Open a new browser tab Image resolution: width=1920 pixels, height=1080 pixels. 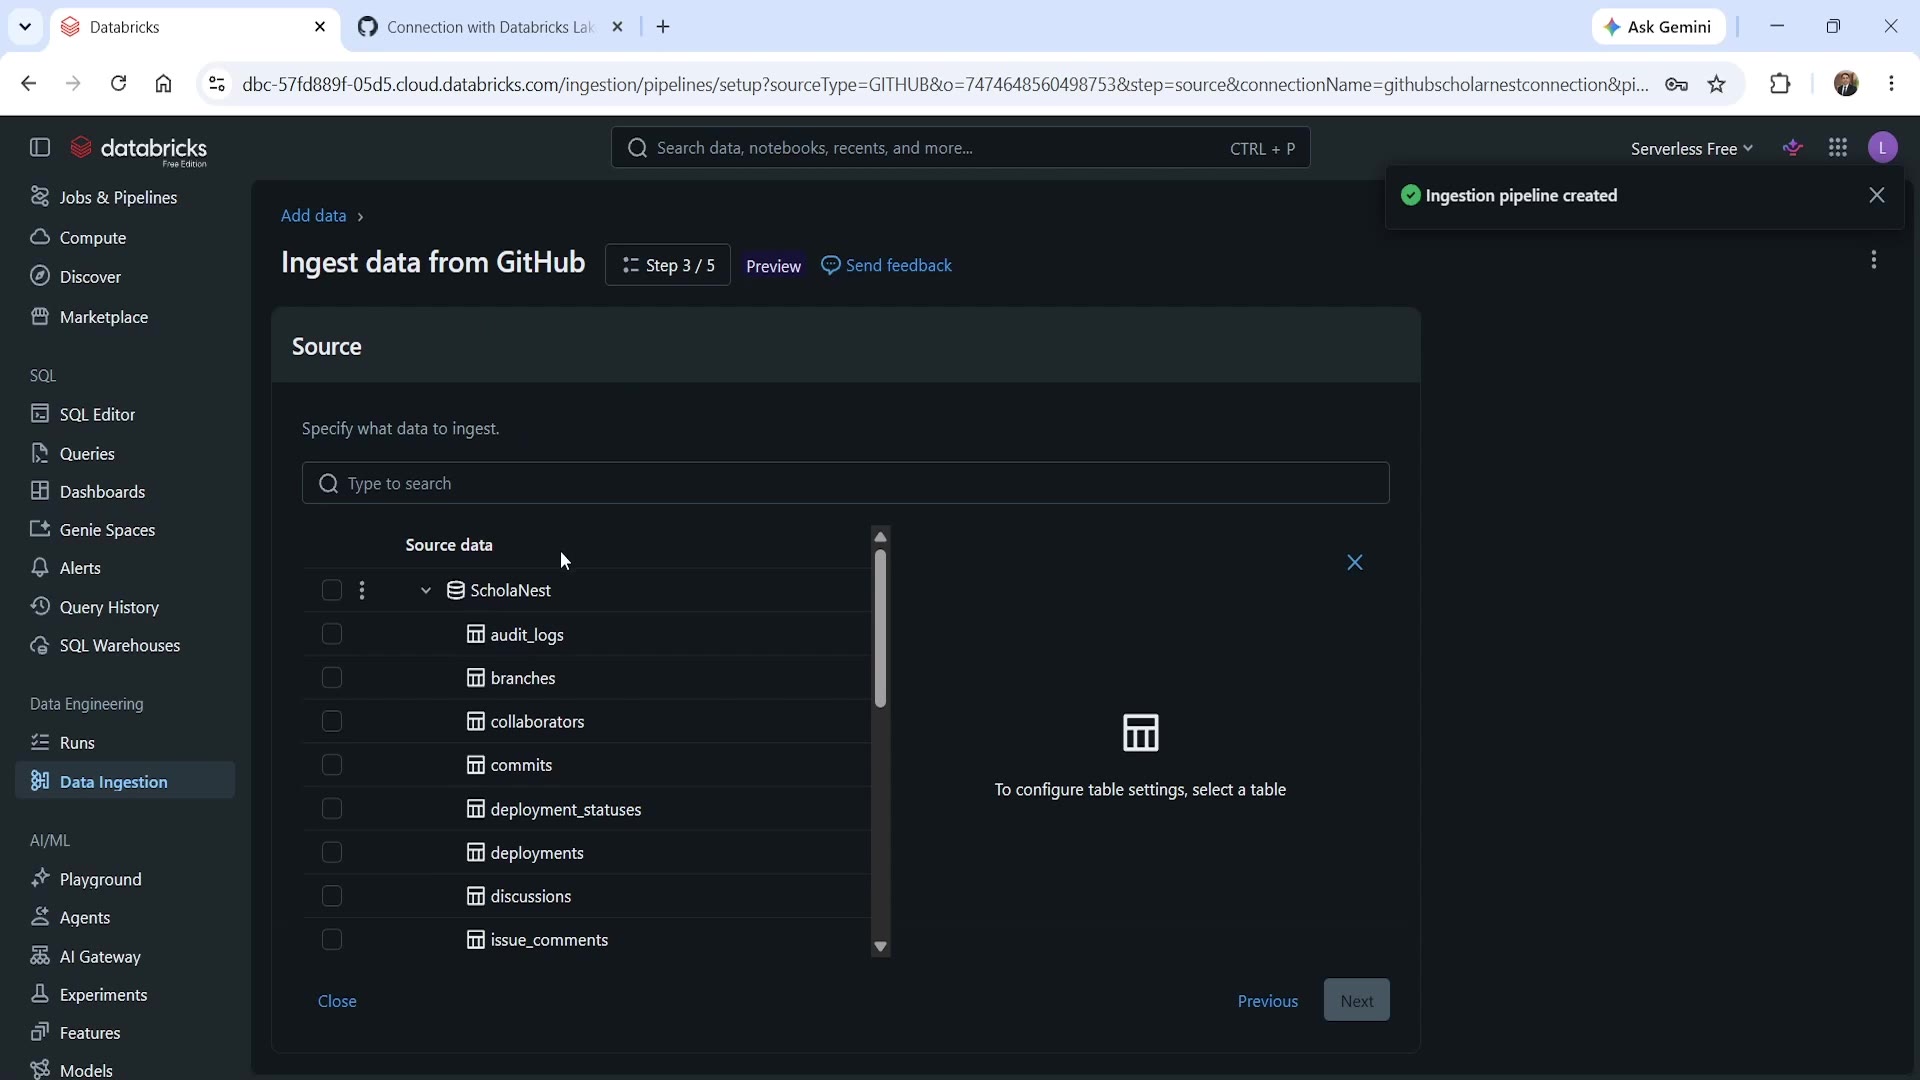coord(663,27)
